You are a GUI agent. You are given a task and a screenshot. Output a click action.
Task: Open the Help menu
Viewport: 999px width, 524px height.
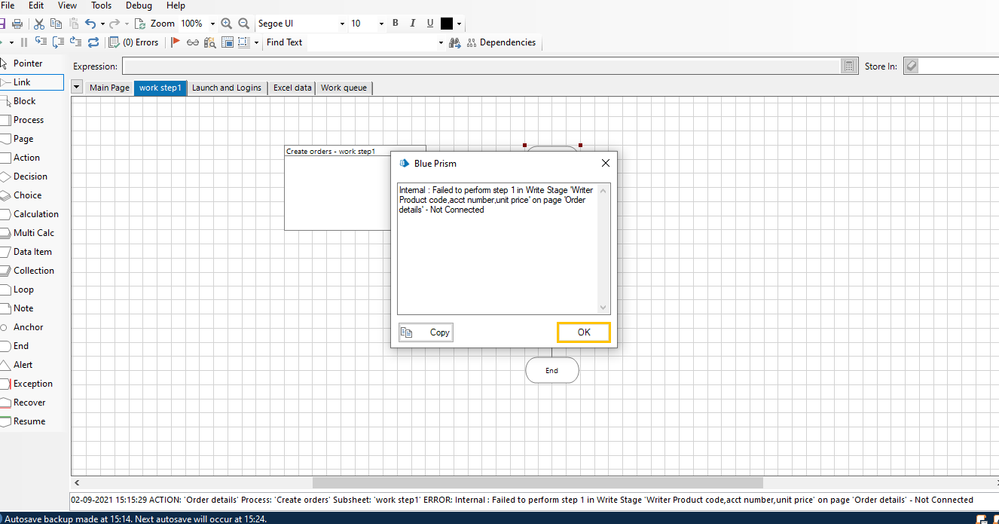(176, 6)
